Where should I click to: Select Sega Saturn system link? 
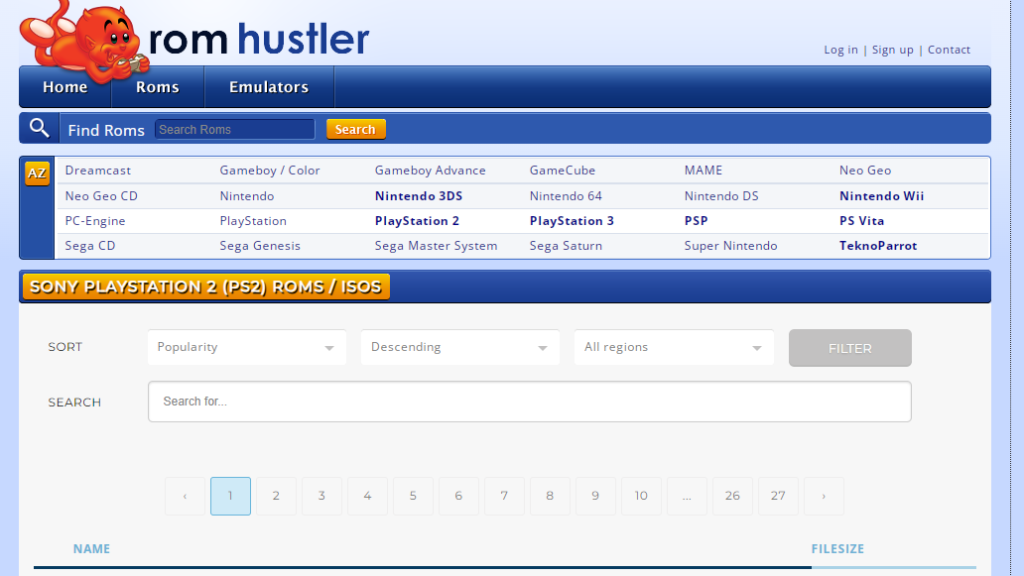pos(566,246)
